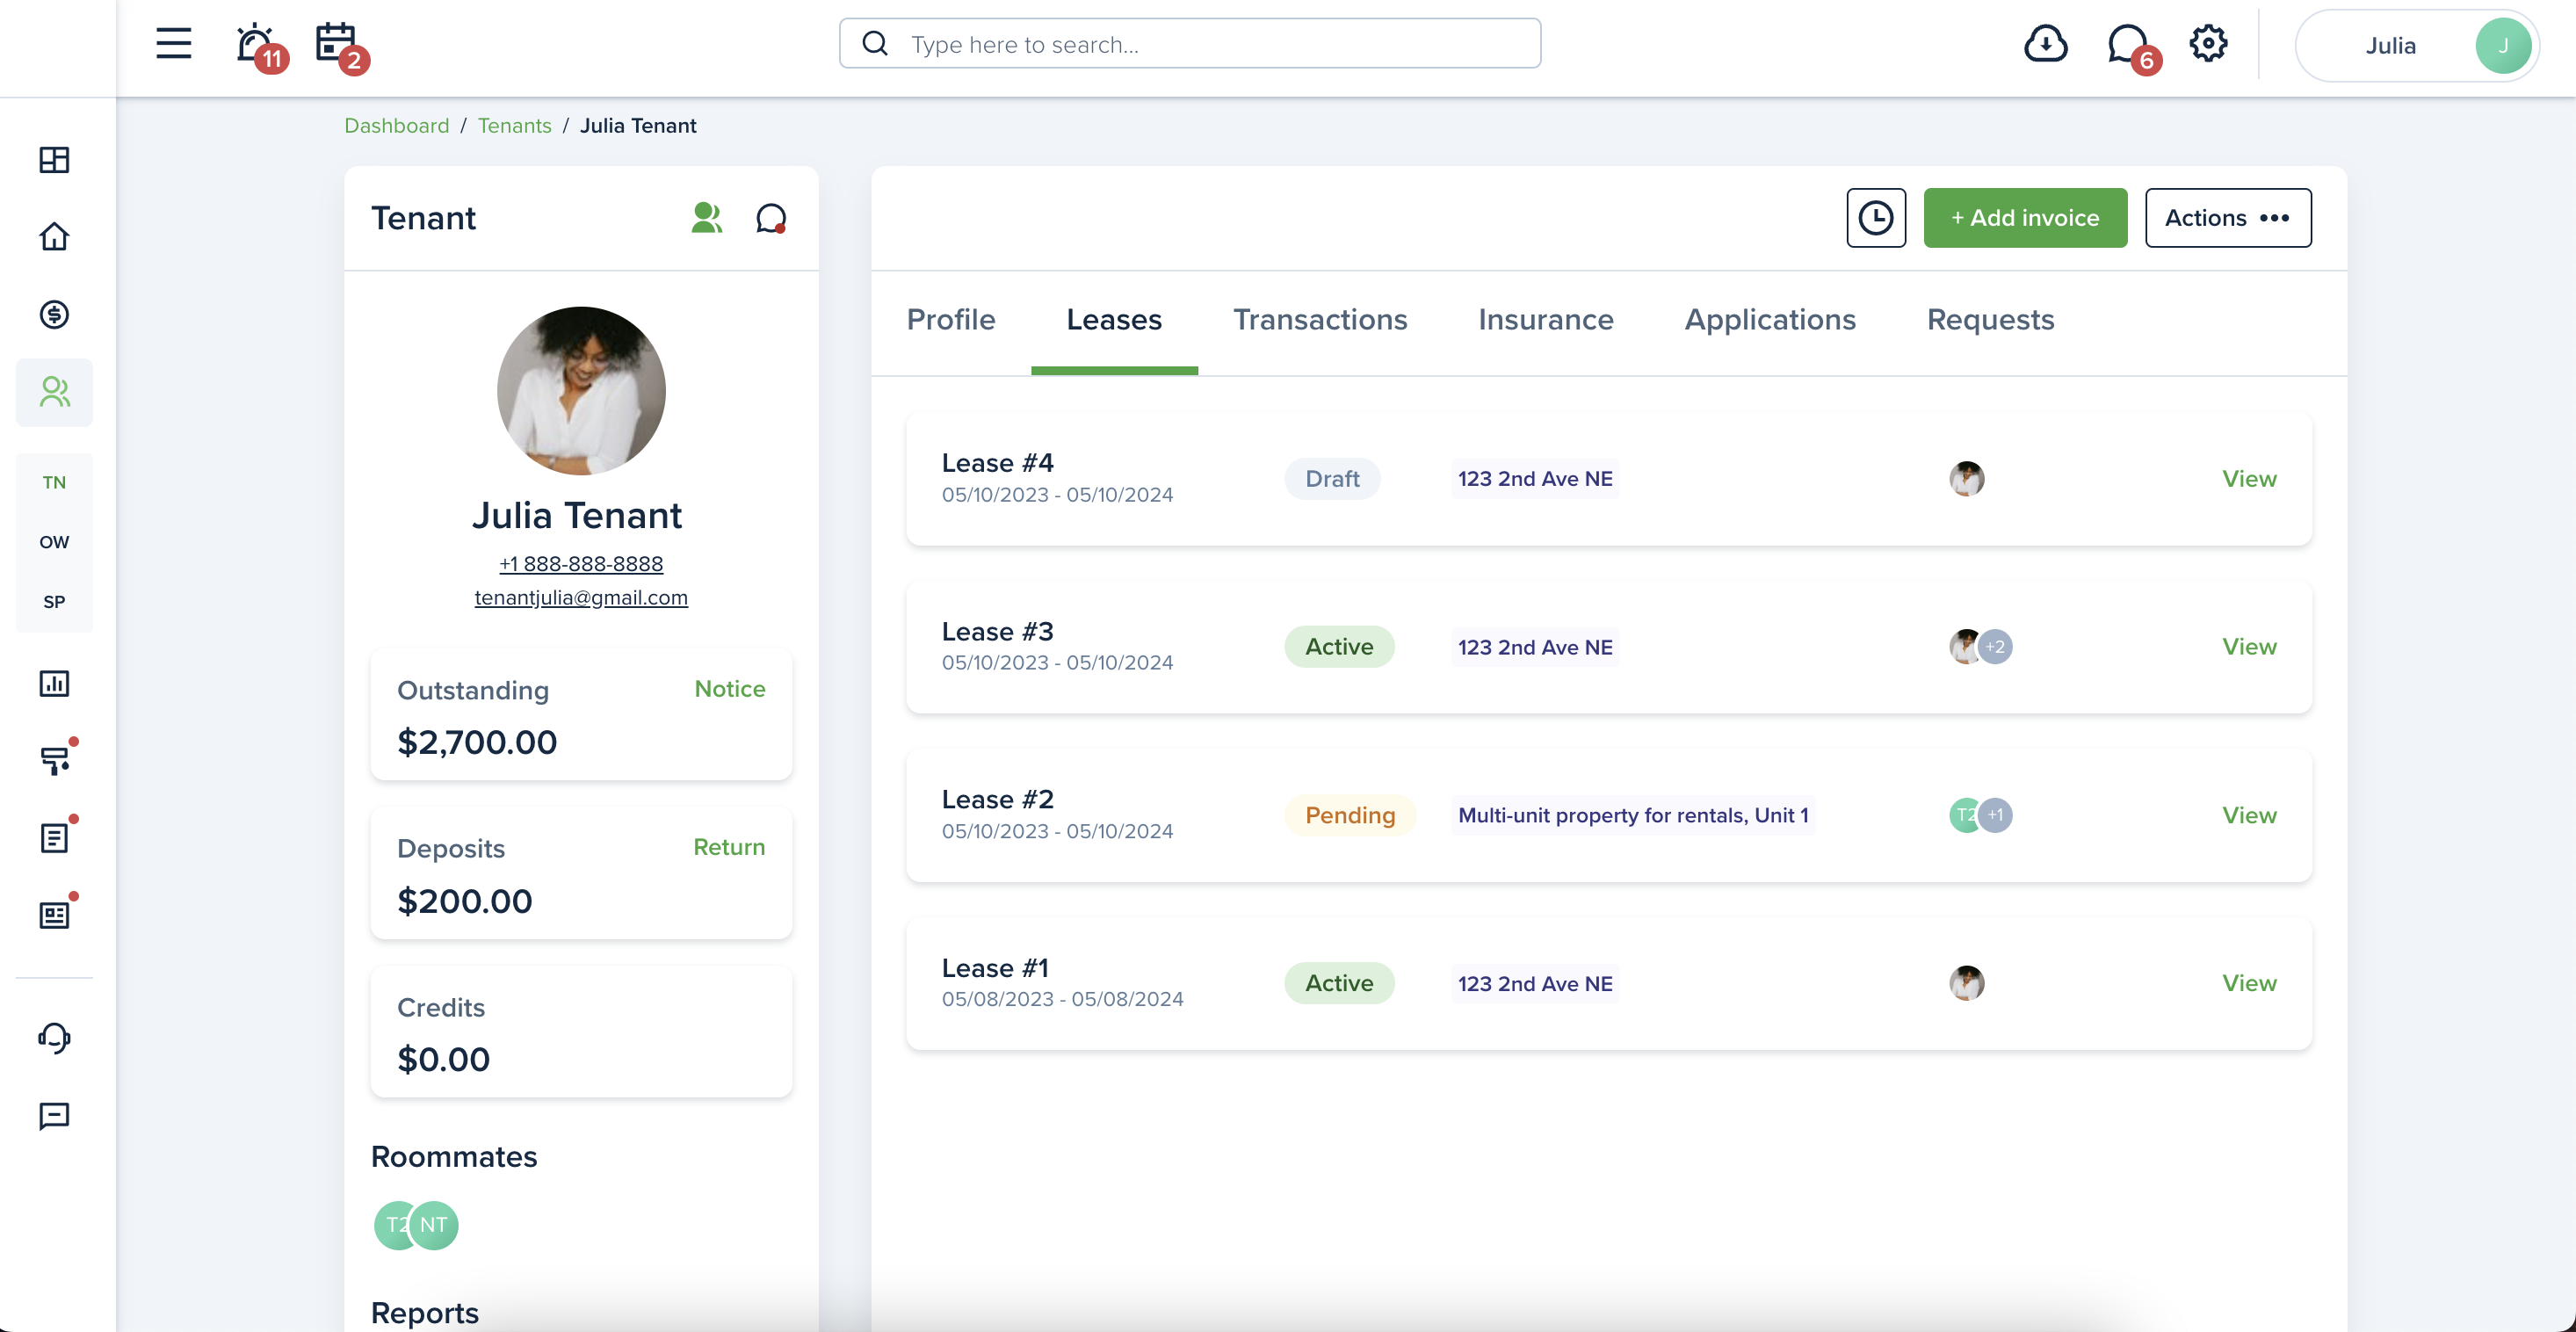Click the reports bar-chart icon in sidebar
Screen dimensions: 2576x1332
pos(54,684)
